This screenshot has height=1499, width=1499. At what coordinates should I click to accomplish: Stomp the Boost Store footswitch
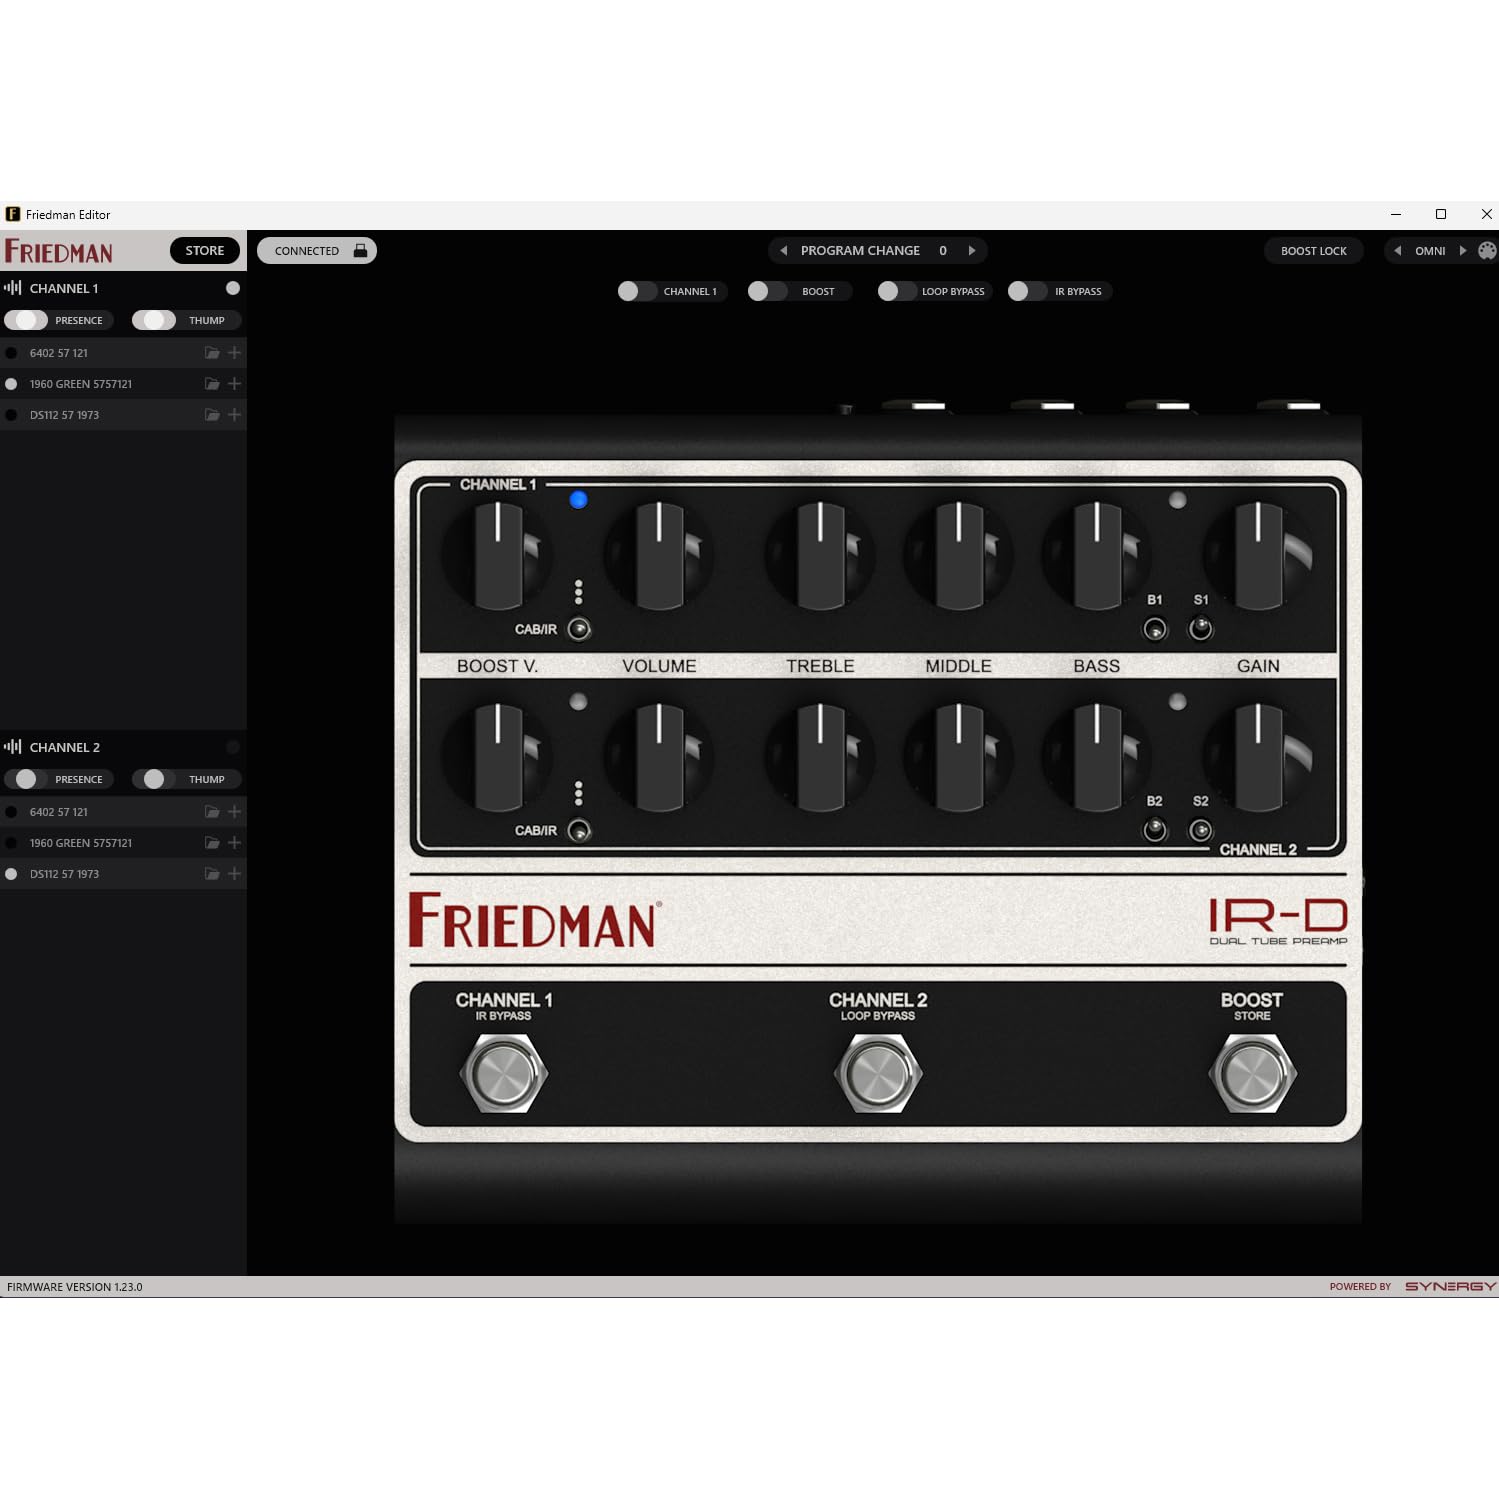1253,1074
